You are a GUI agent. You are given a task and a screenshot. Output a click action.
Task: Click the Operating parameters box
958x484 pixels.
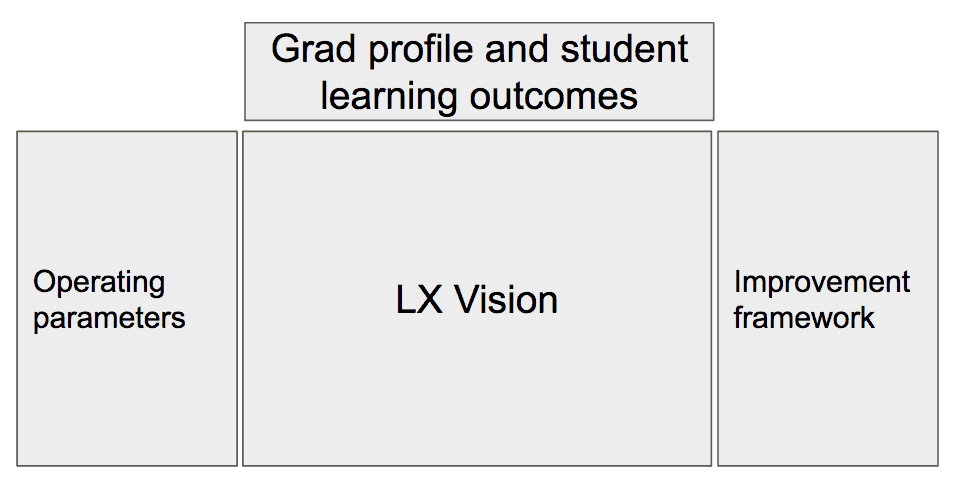[127, 298]
